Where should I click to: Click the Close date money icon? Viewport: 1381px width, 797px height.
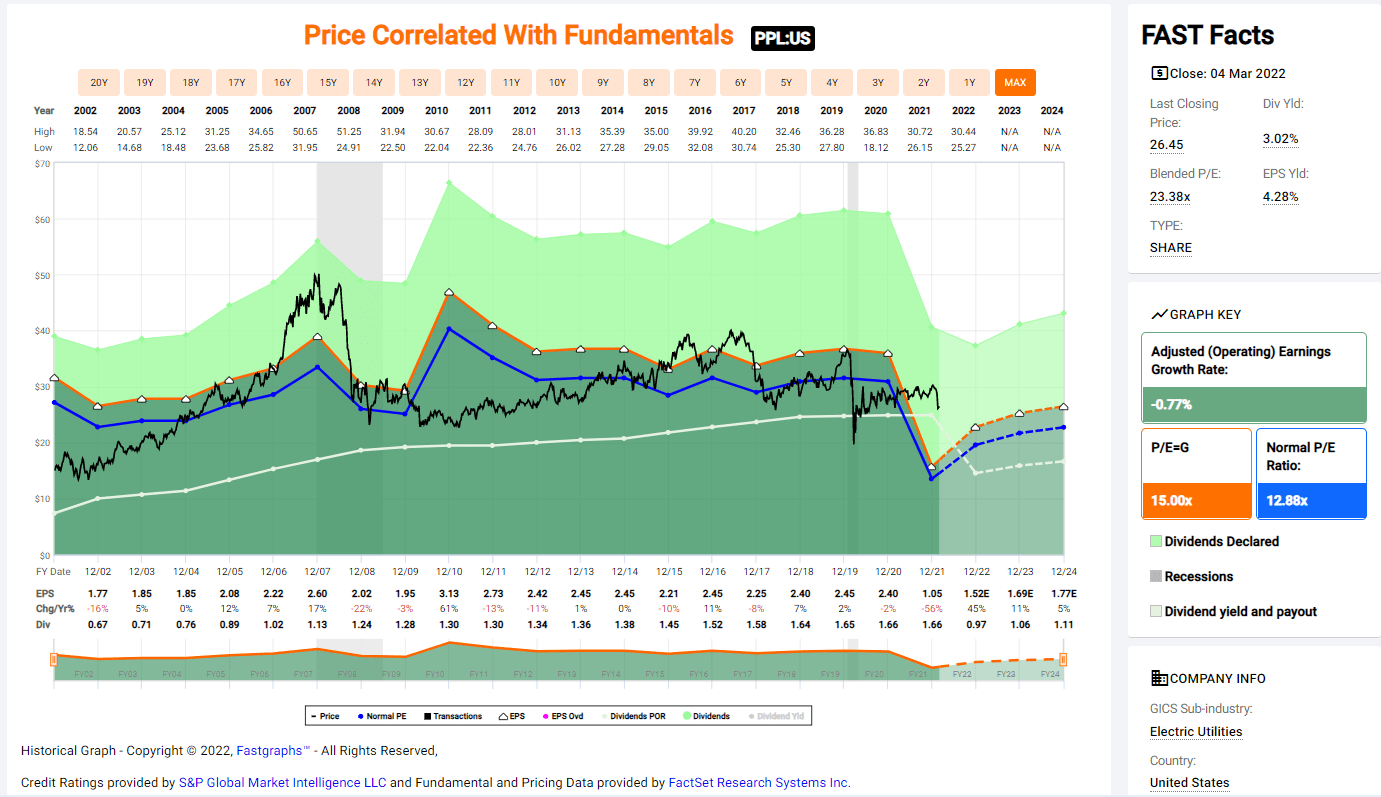pyautogui.click(x=1159, y=73)
